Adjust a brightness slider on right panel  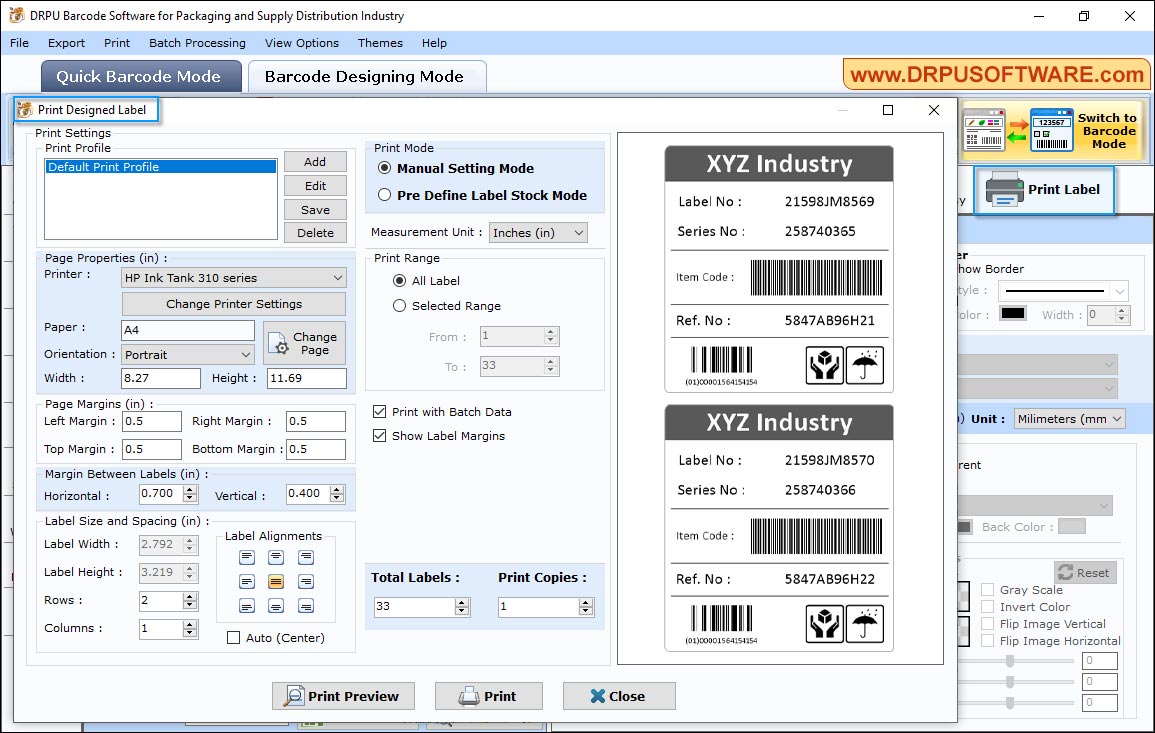coord(1009,660)
